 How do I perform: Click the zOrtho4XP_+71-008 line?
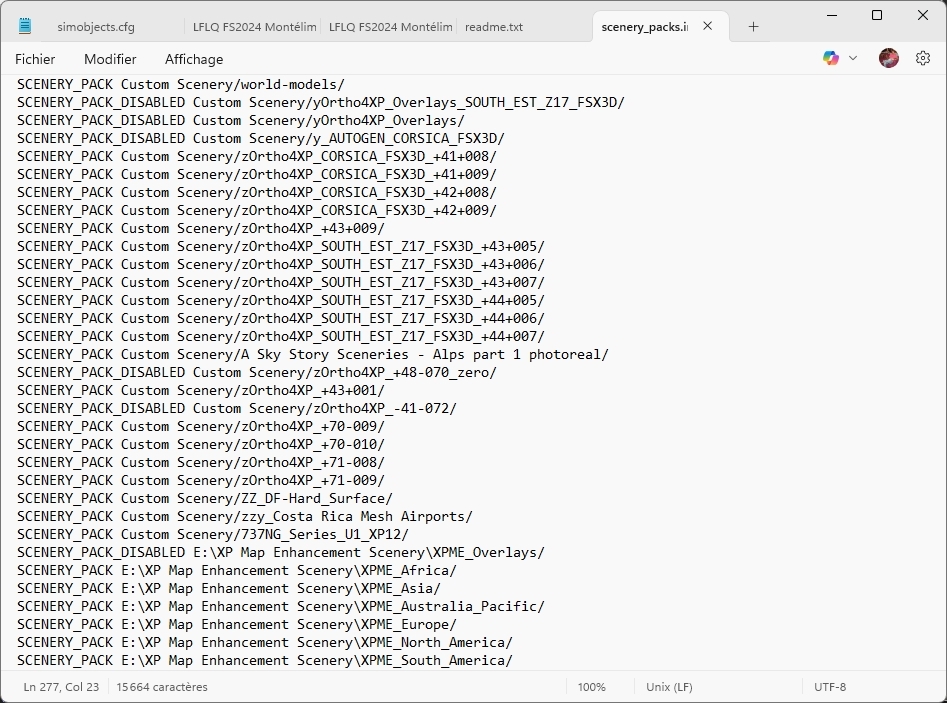tap(201, 462)
